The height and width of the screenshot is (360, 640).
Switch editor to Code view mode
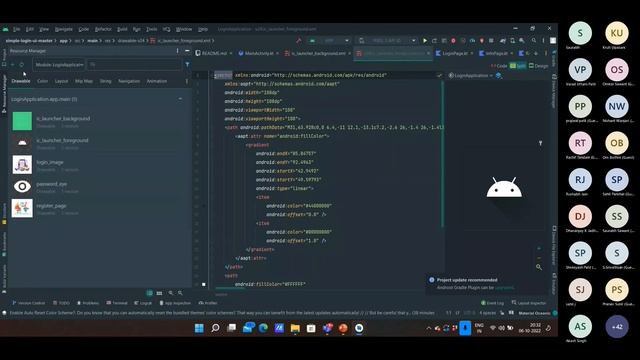pyautogui.click(x=499, y=66)
